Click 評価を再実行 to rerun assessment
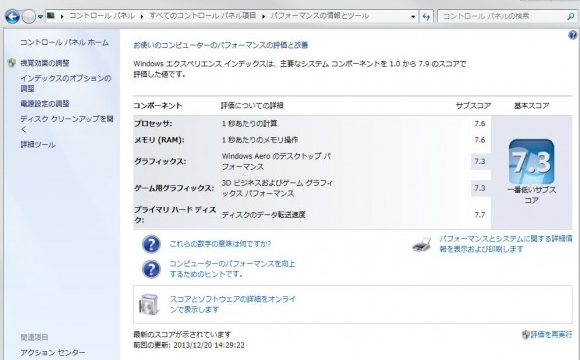 pyautogui.click(x=552, y=335)
